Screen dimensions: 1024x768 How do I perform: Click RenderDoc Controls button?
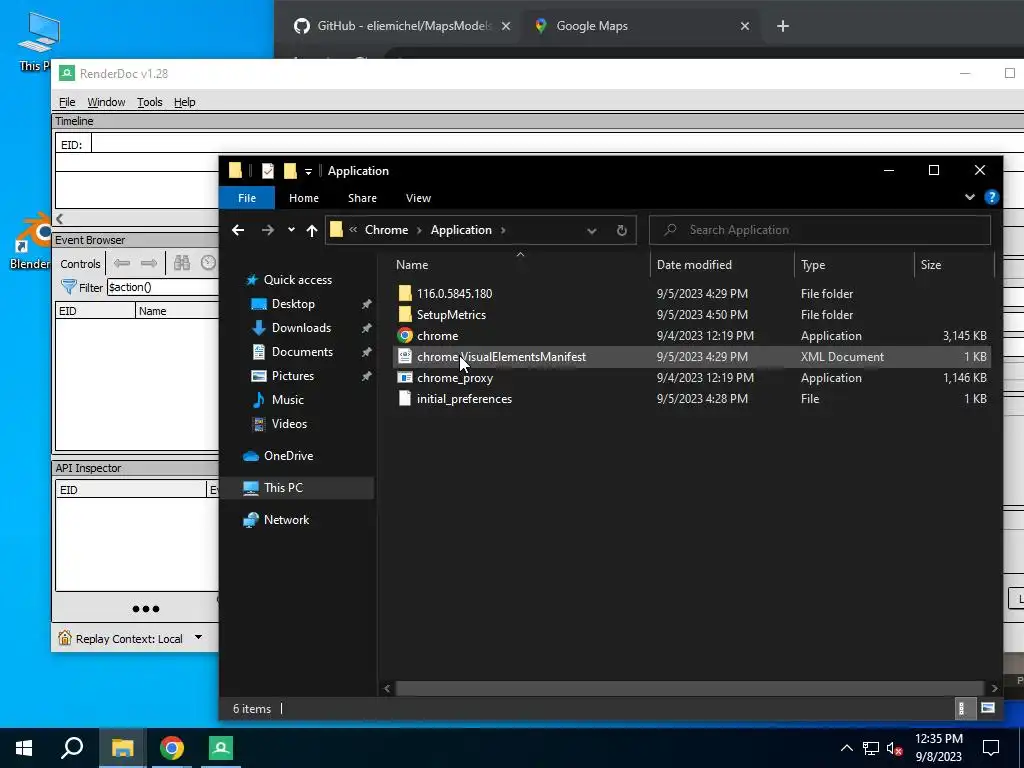point(80,264)
